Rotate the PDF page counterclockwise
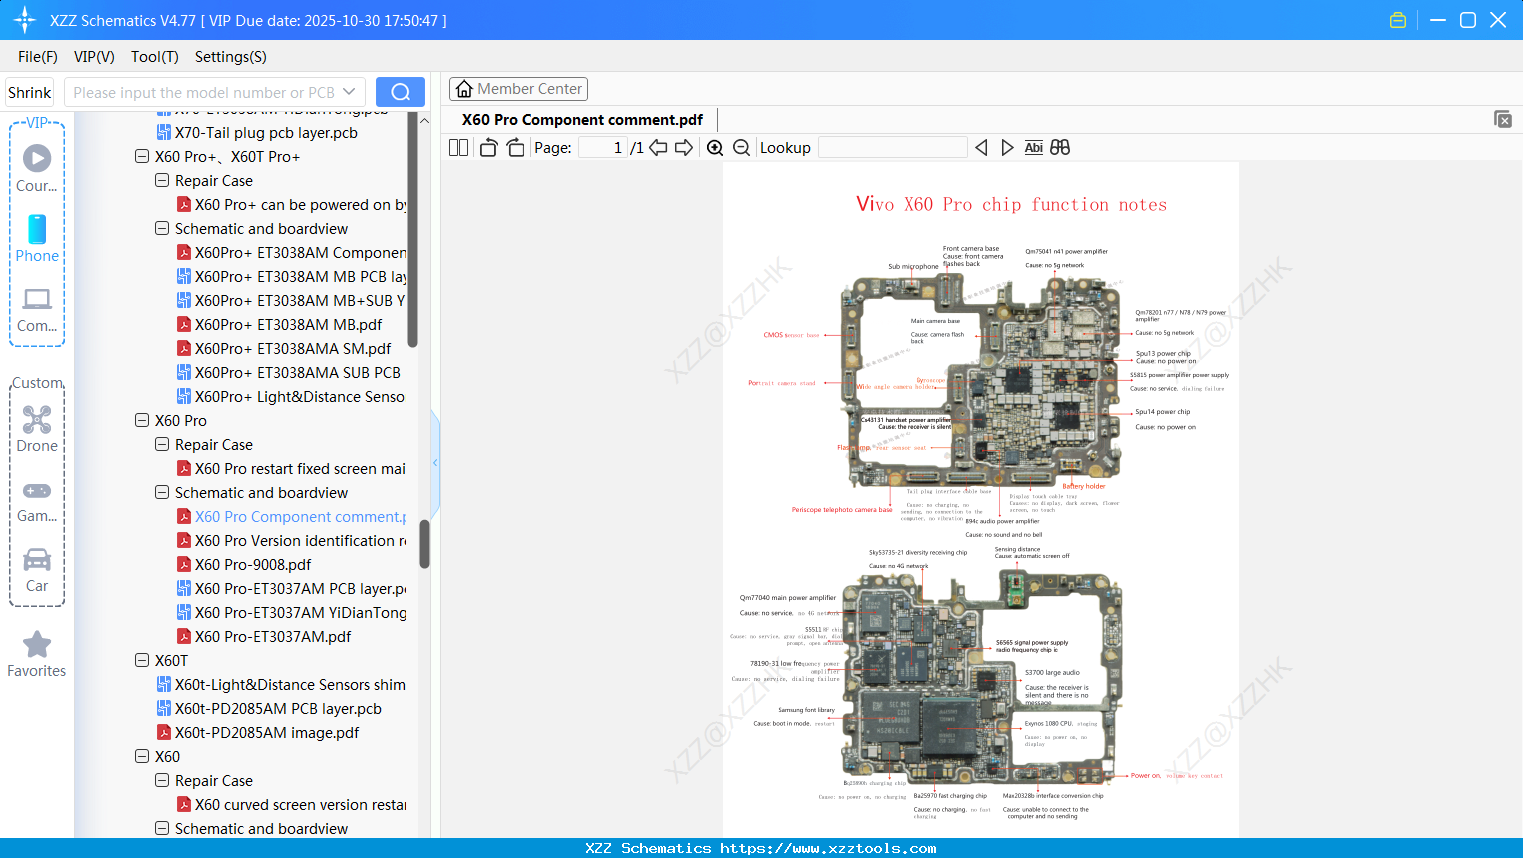1523x858 pixels. tap(489, 148)
